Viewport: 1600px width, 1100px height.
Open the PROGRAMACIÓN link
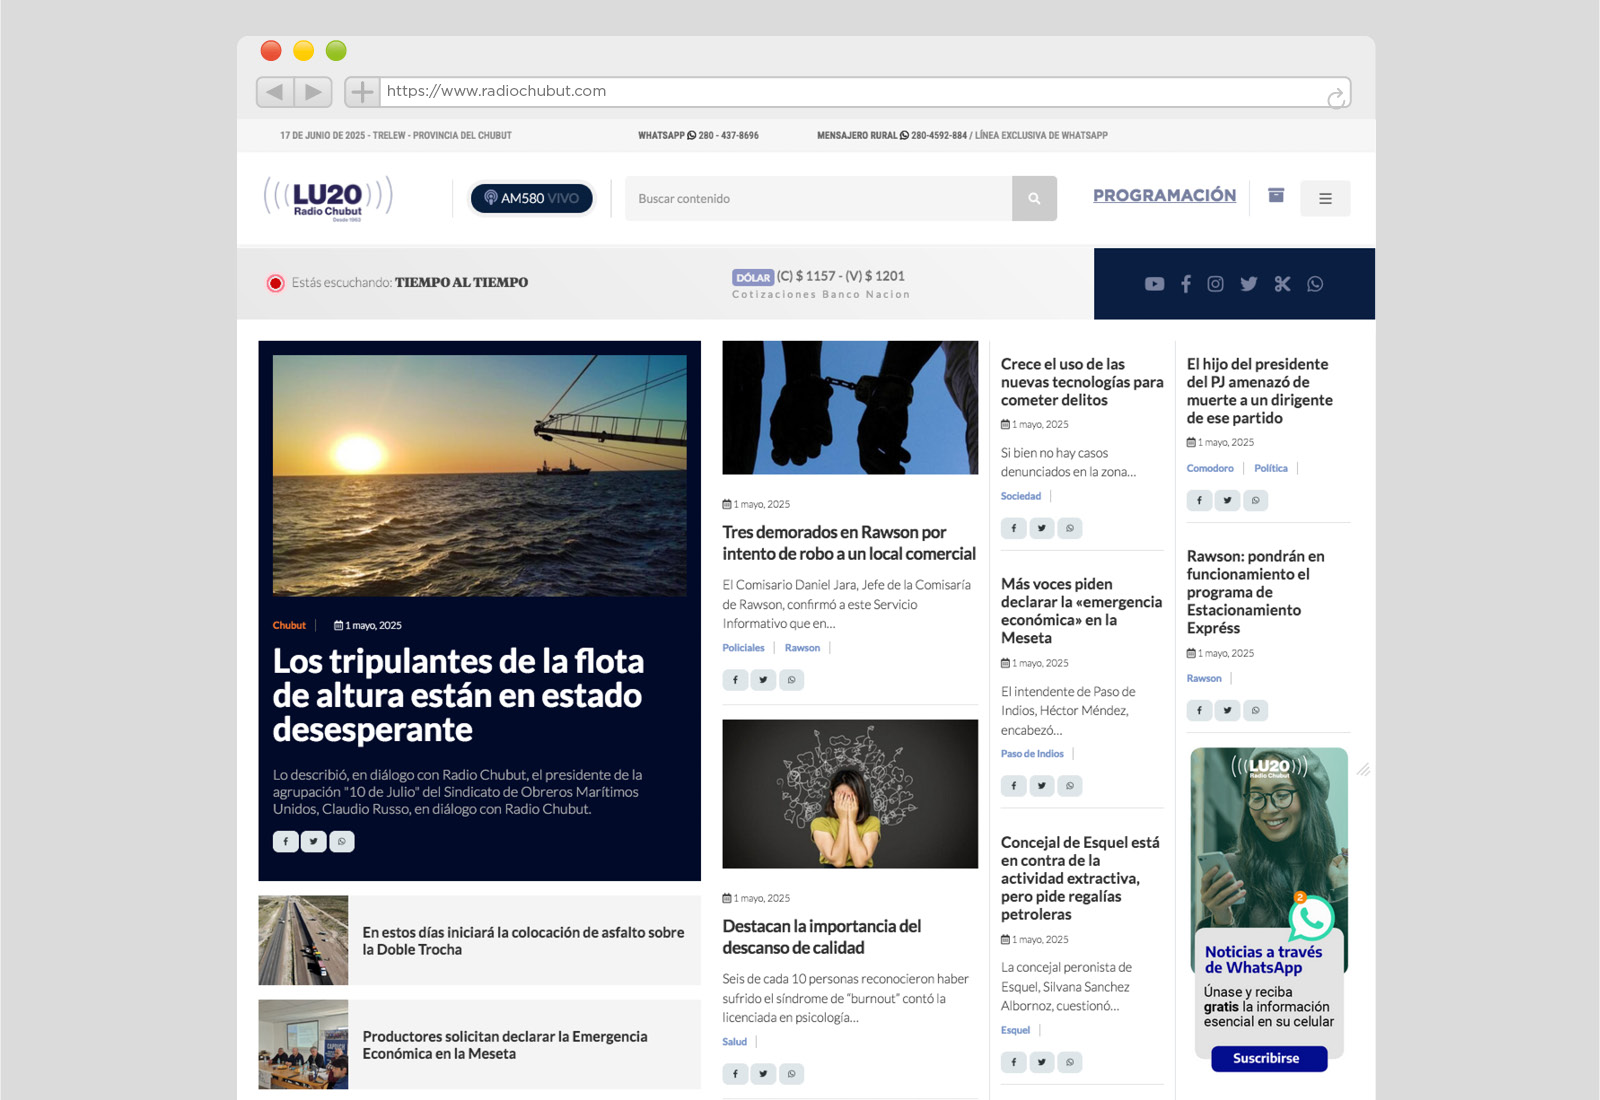pyautogui.click(x=1164, y=196)
